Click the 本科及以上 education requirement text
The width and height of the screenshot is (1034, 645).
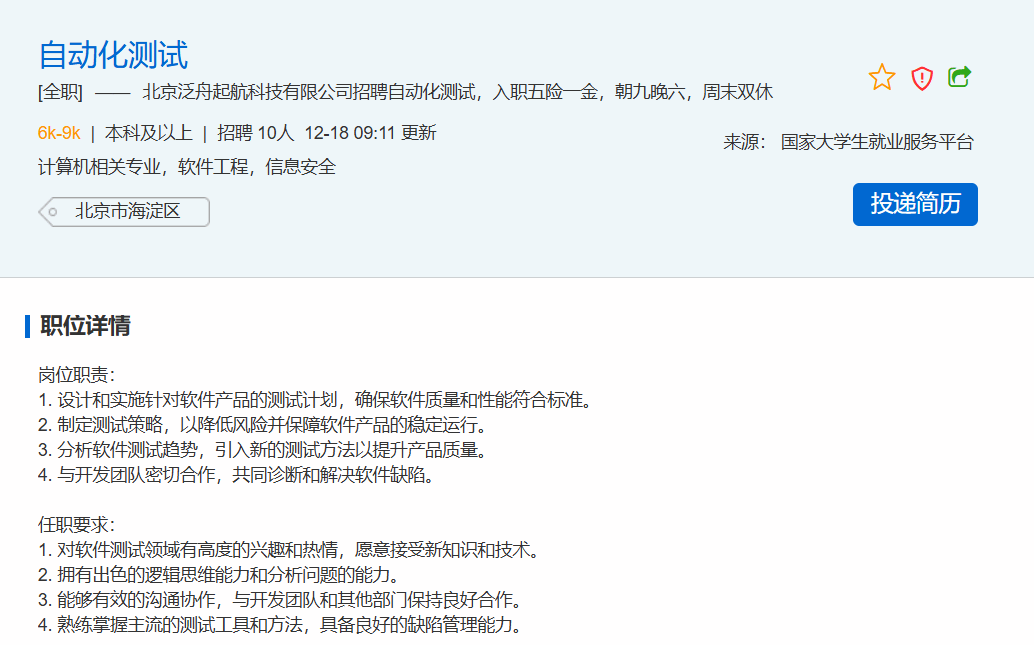click(x=148, y=133)
